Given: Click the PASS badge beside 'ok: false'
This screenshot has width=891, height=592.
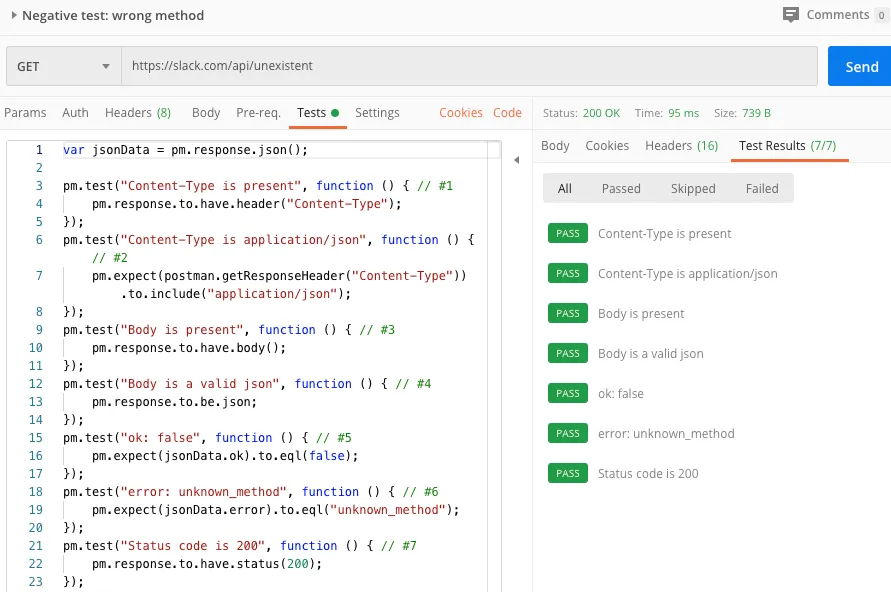Looking at the screenshot, I should 568,393.
